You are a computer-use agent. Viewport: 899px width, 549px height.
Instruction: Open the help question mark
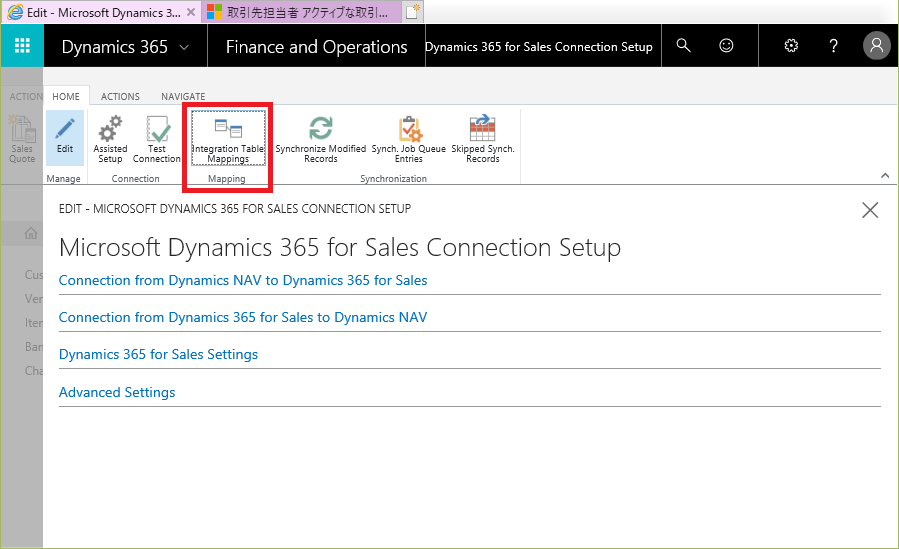(834, 45)
